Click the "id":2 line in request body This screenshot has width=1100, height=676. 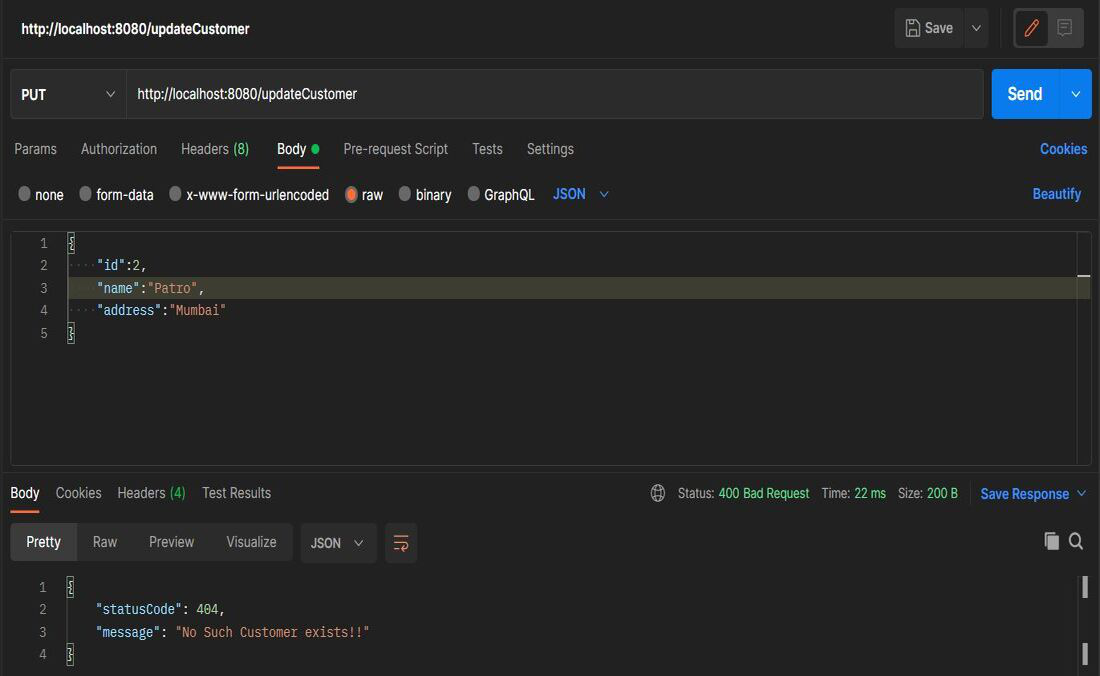point(121,265)
